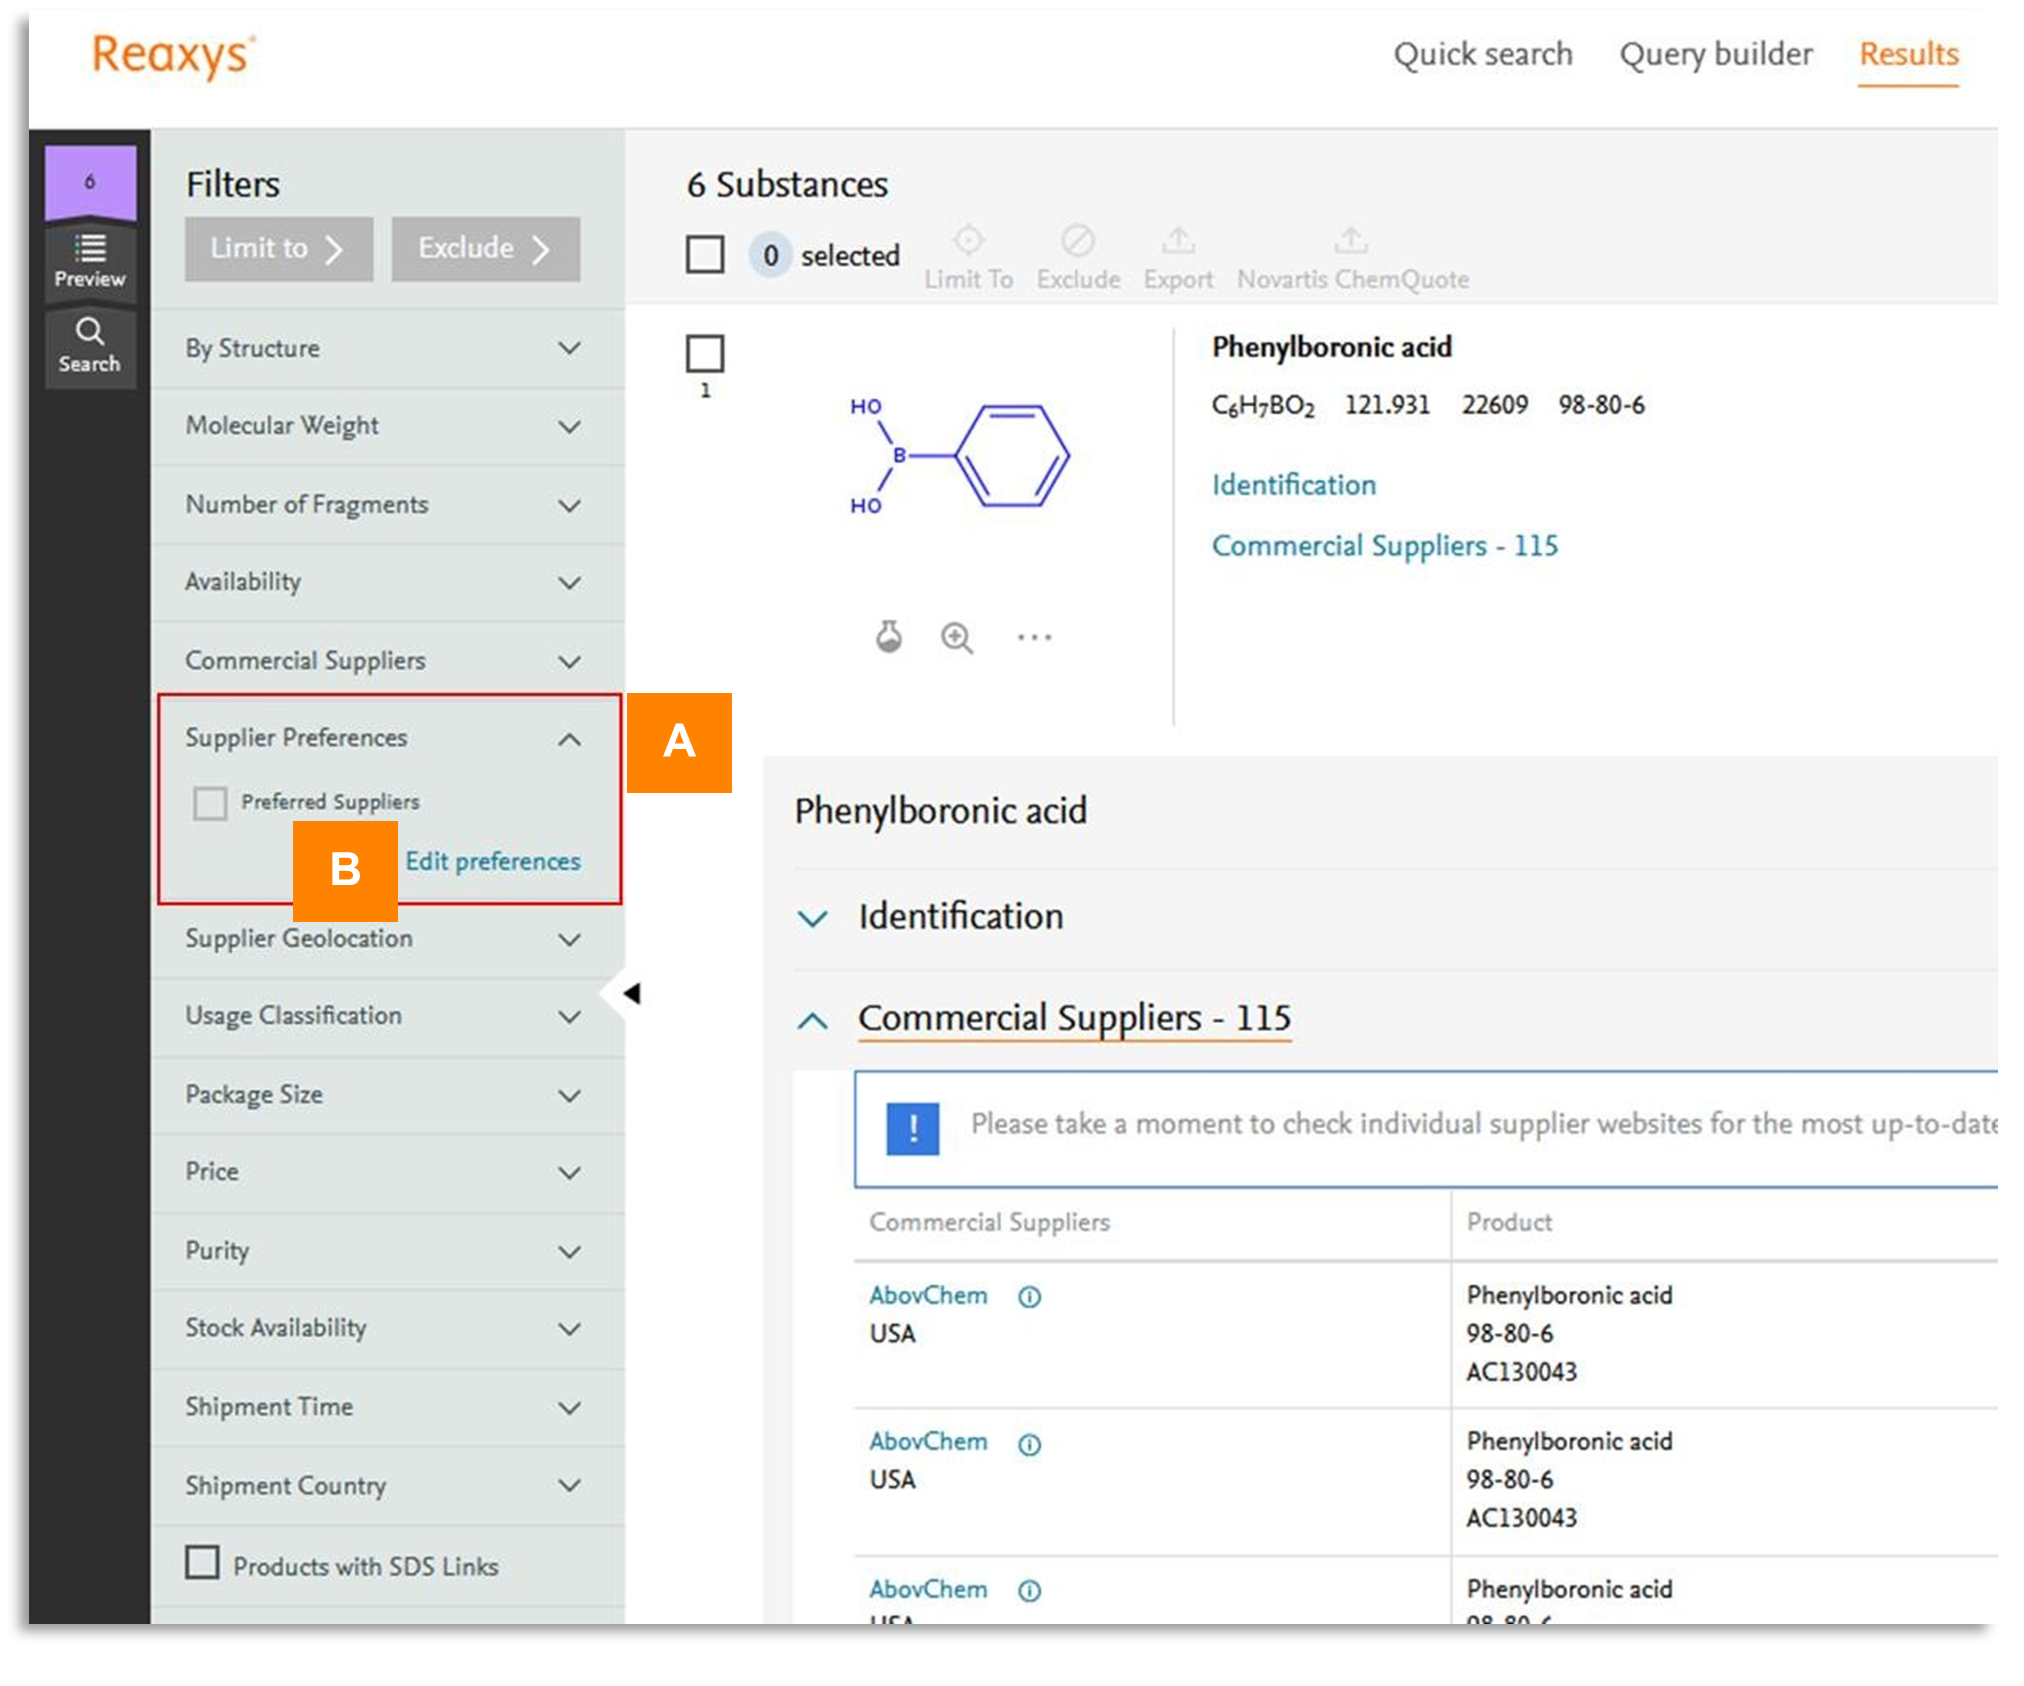2024x1686 pixels.
Task: Click the phenylboronic acid structure image
Action: (960, 456)
